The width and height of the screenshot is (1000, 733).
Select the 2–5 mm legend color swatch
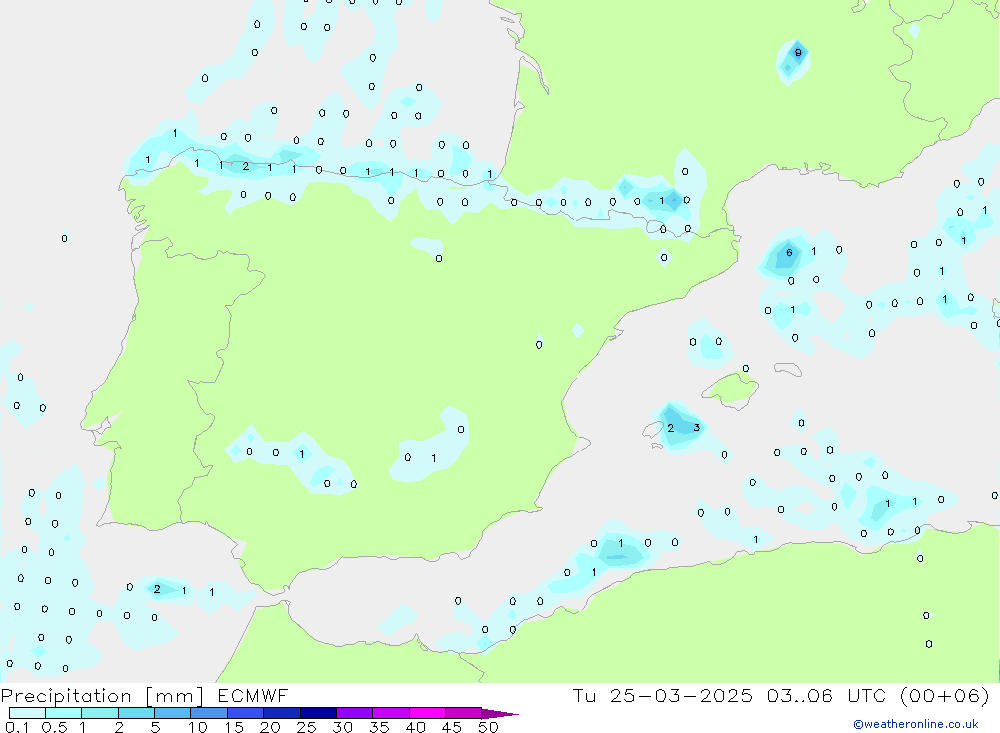(136, 713)
